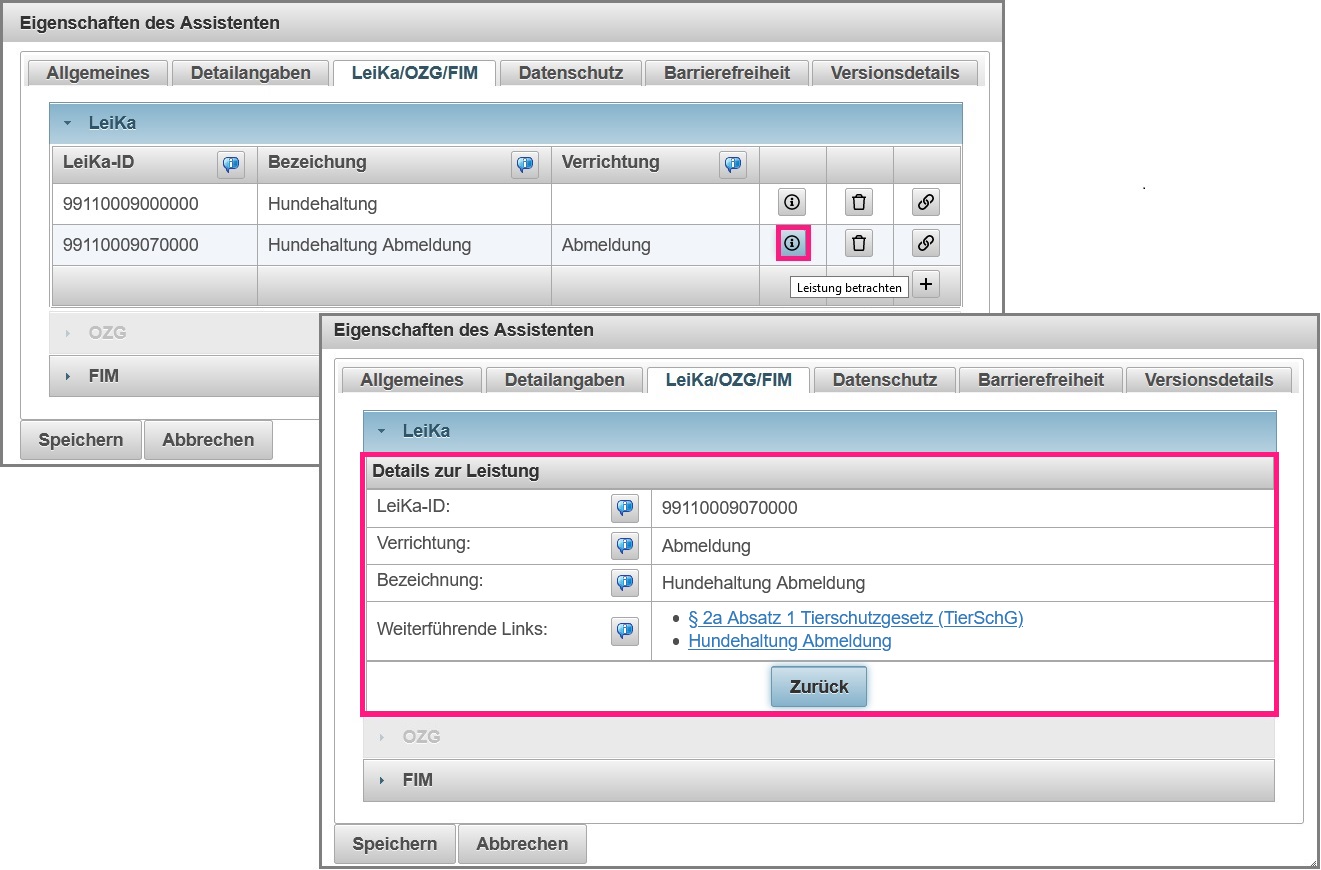Collapse the LeiKa section in back window

pos(506,123)
